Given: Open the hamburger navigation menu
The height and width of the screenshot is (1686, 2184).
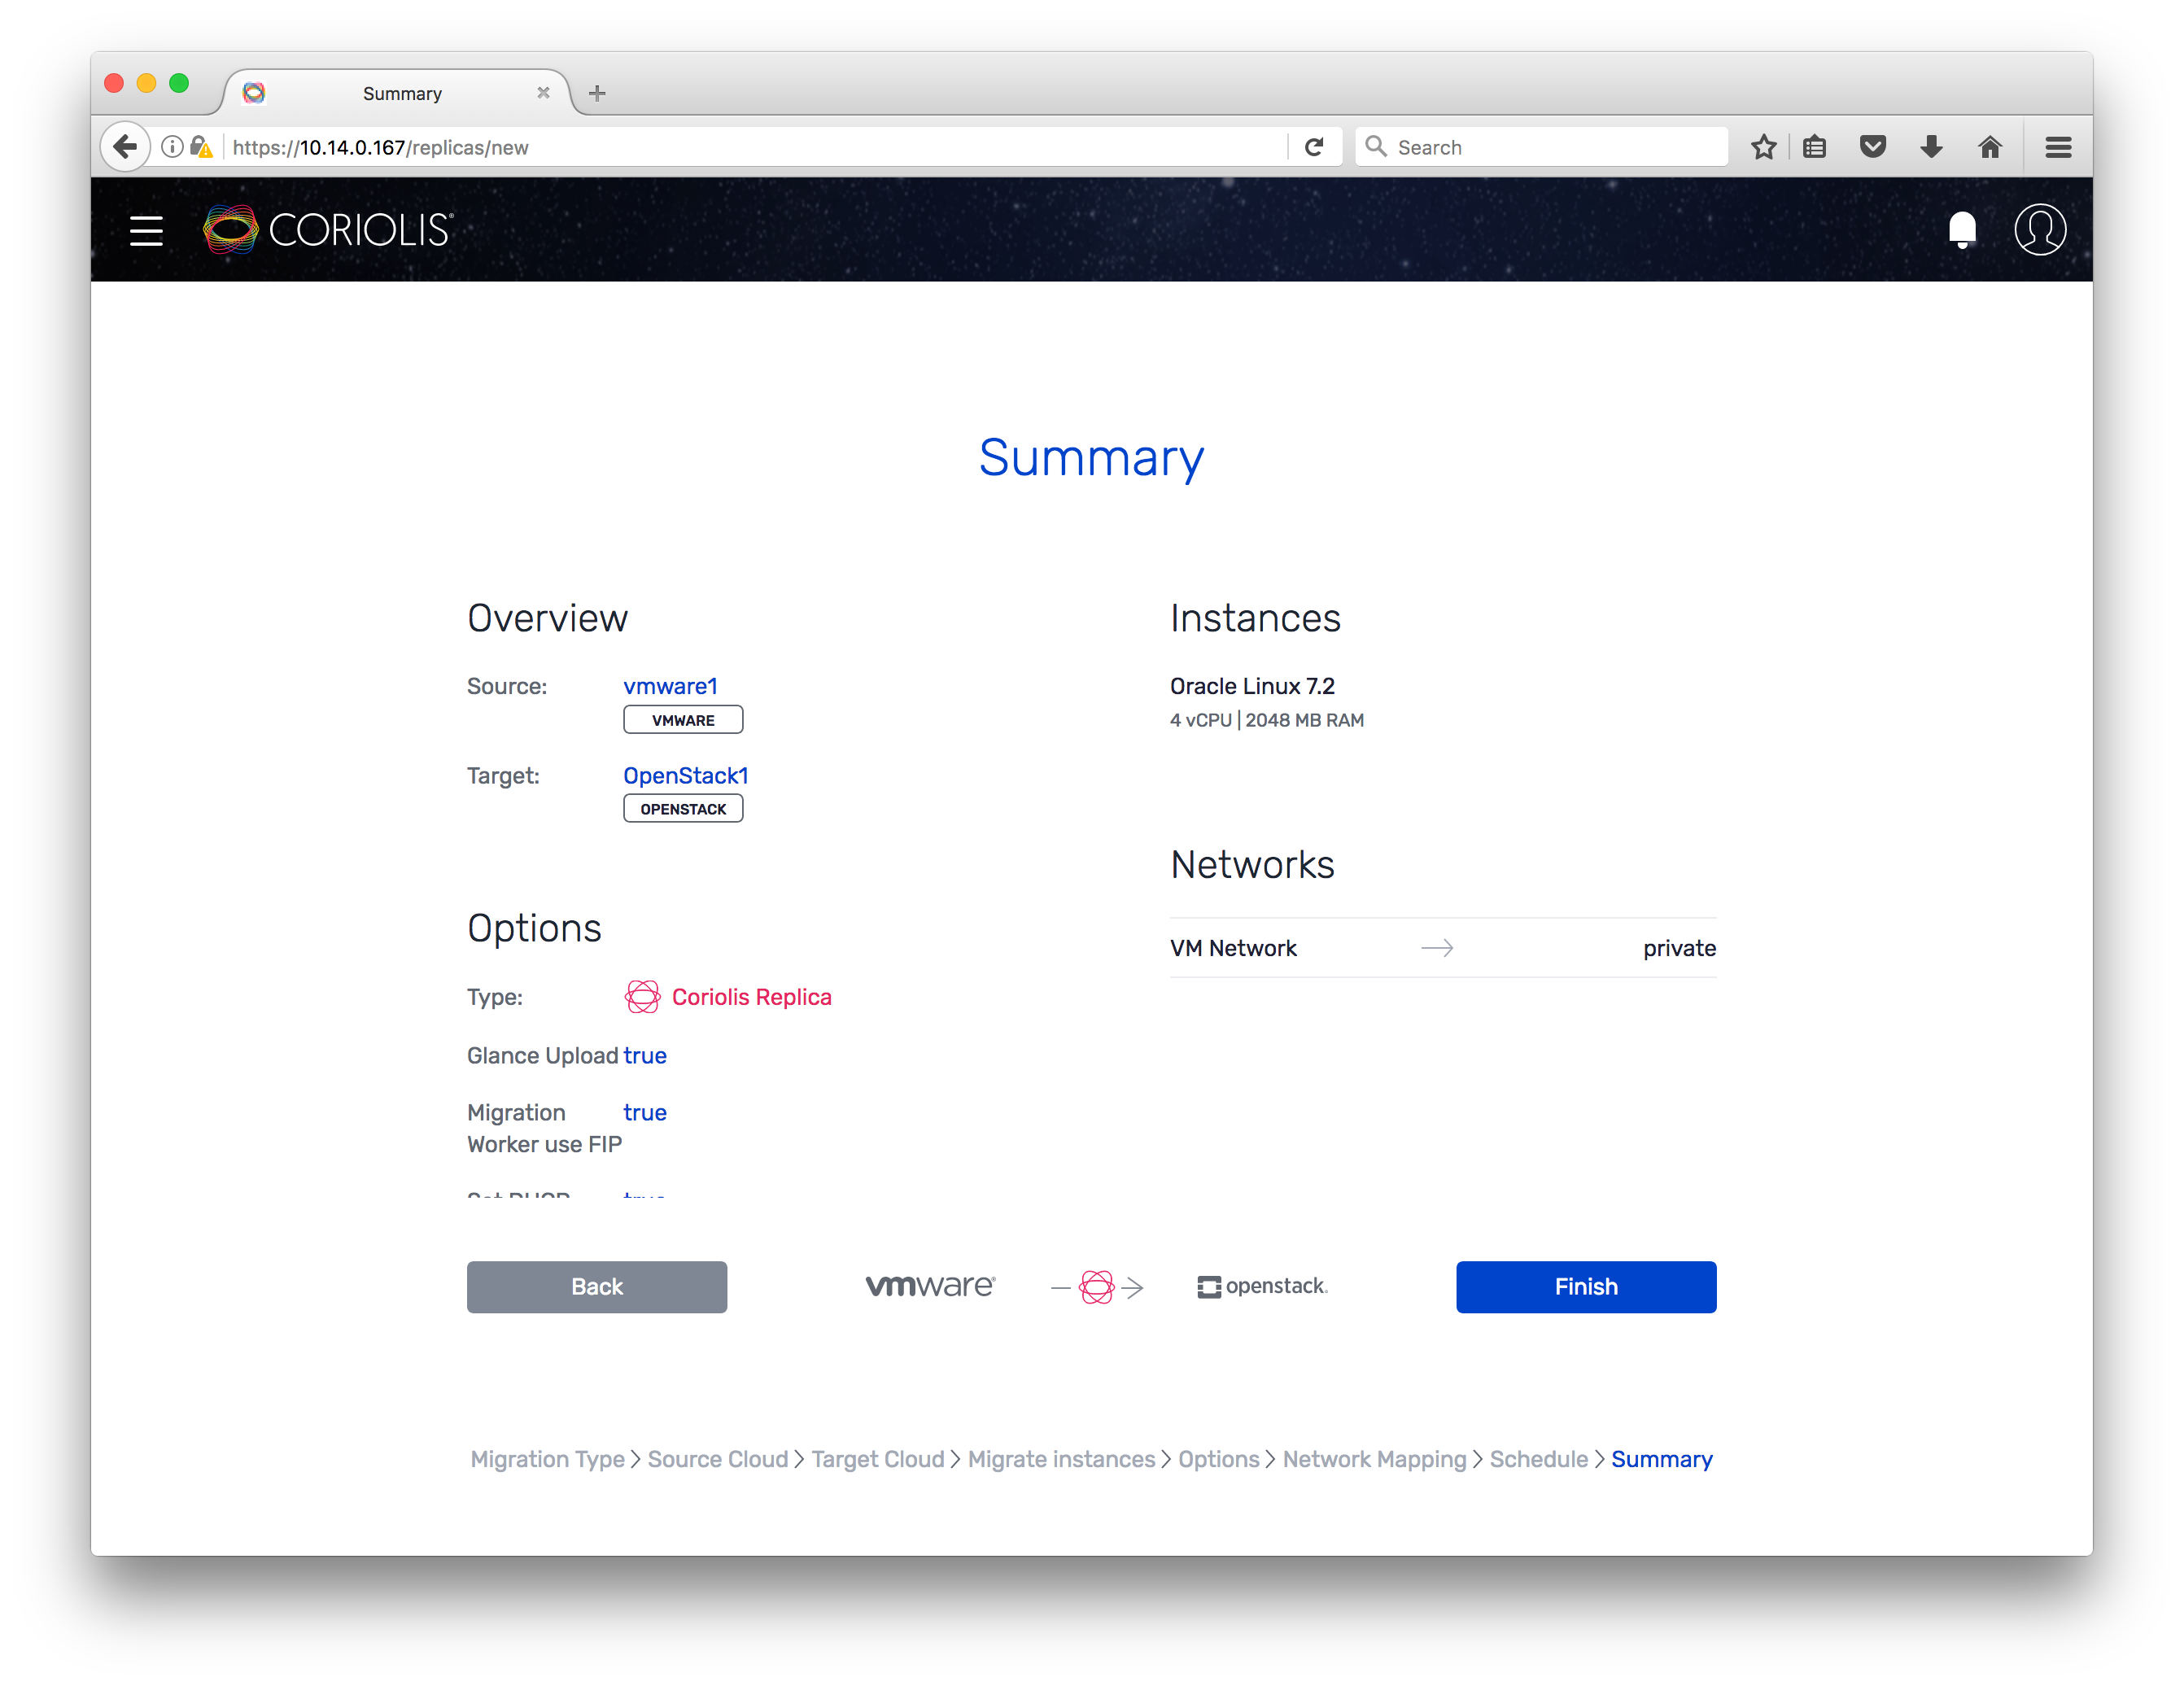Looking at the screenshot, I should point(146,231).
